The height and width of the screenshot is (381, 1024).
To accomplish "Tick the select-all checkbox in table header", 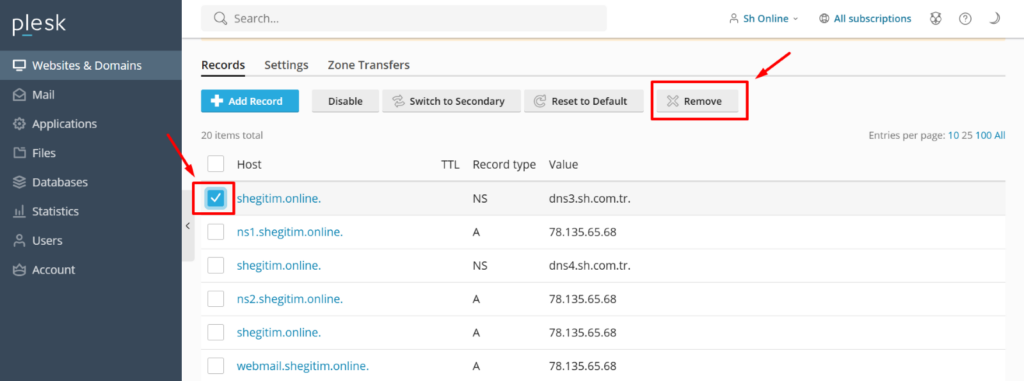I will [x=216, y=164].
